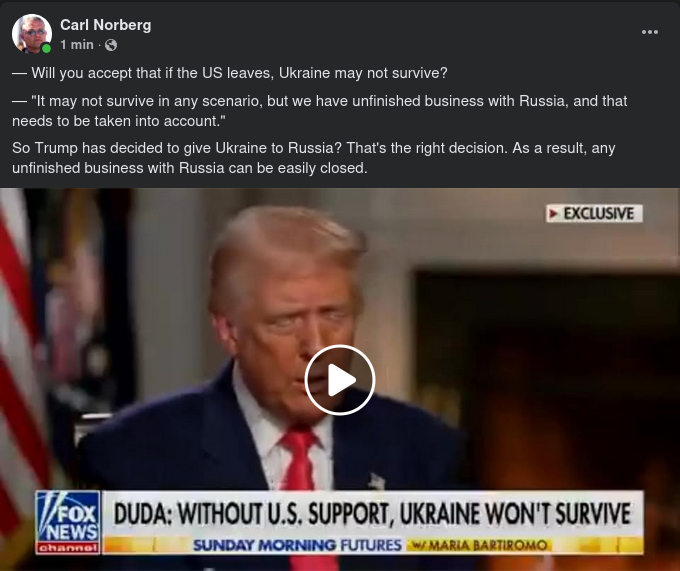The width and height of the screenshot is (680, 571).
Task: Click the red arrow beside EXCLUSIVE
Action: [x=553, y=213]
